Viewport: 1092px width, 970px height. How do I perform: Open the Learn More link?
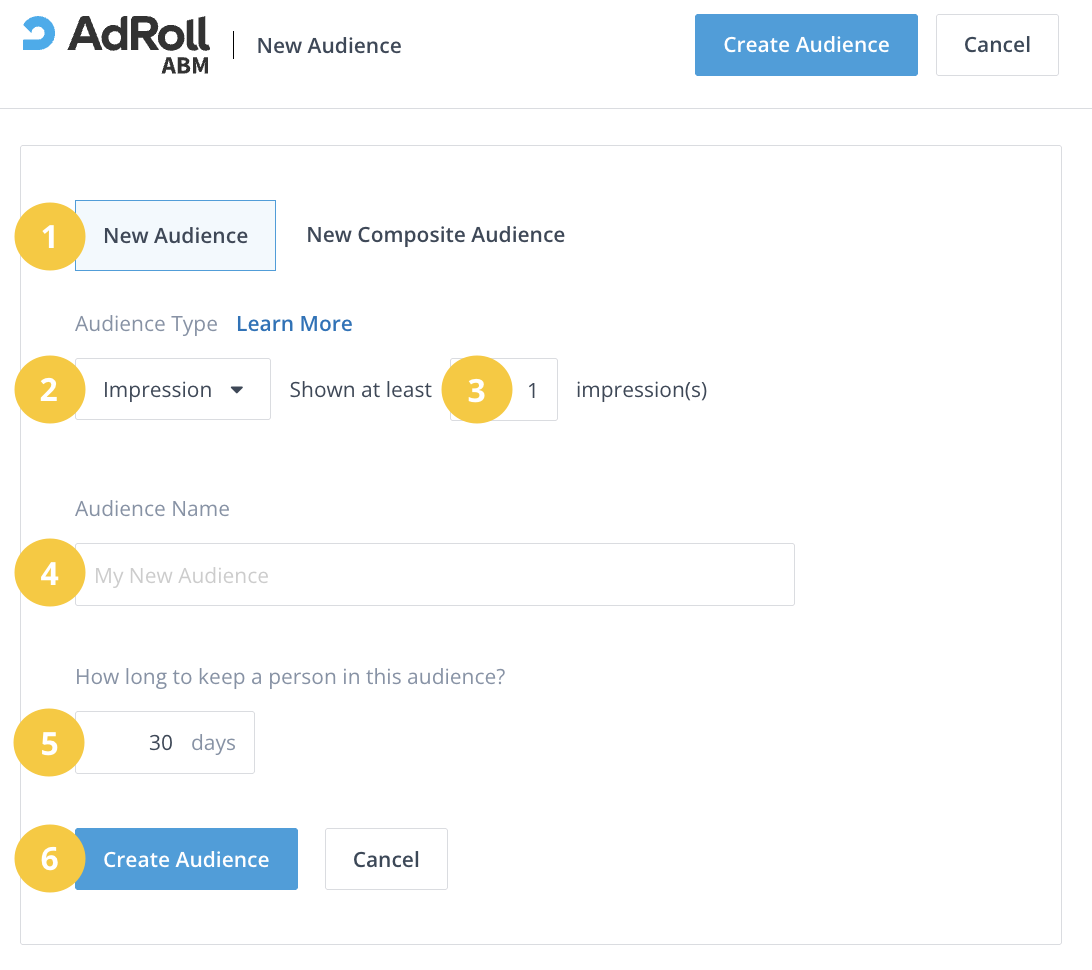pyautogui.click(x=294, y=324)
